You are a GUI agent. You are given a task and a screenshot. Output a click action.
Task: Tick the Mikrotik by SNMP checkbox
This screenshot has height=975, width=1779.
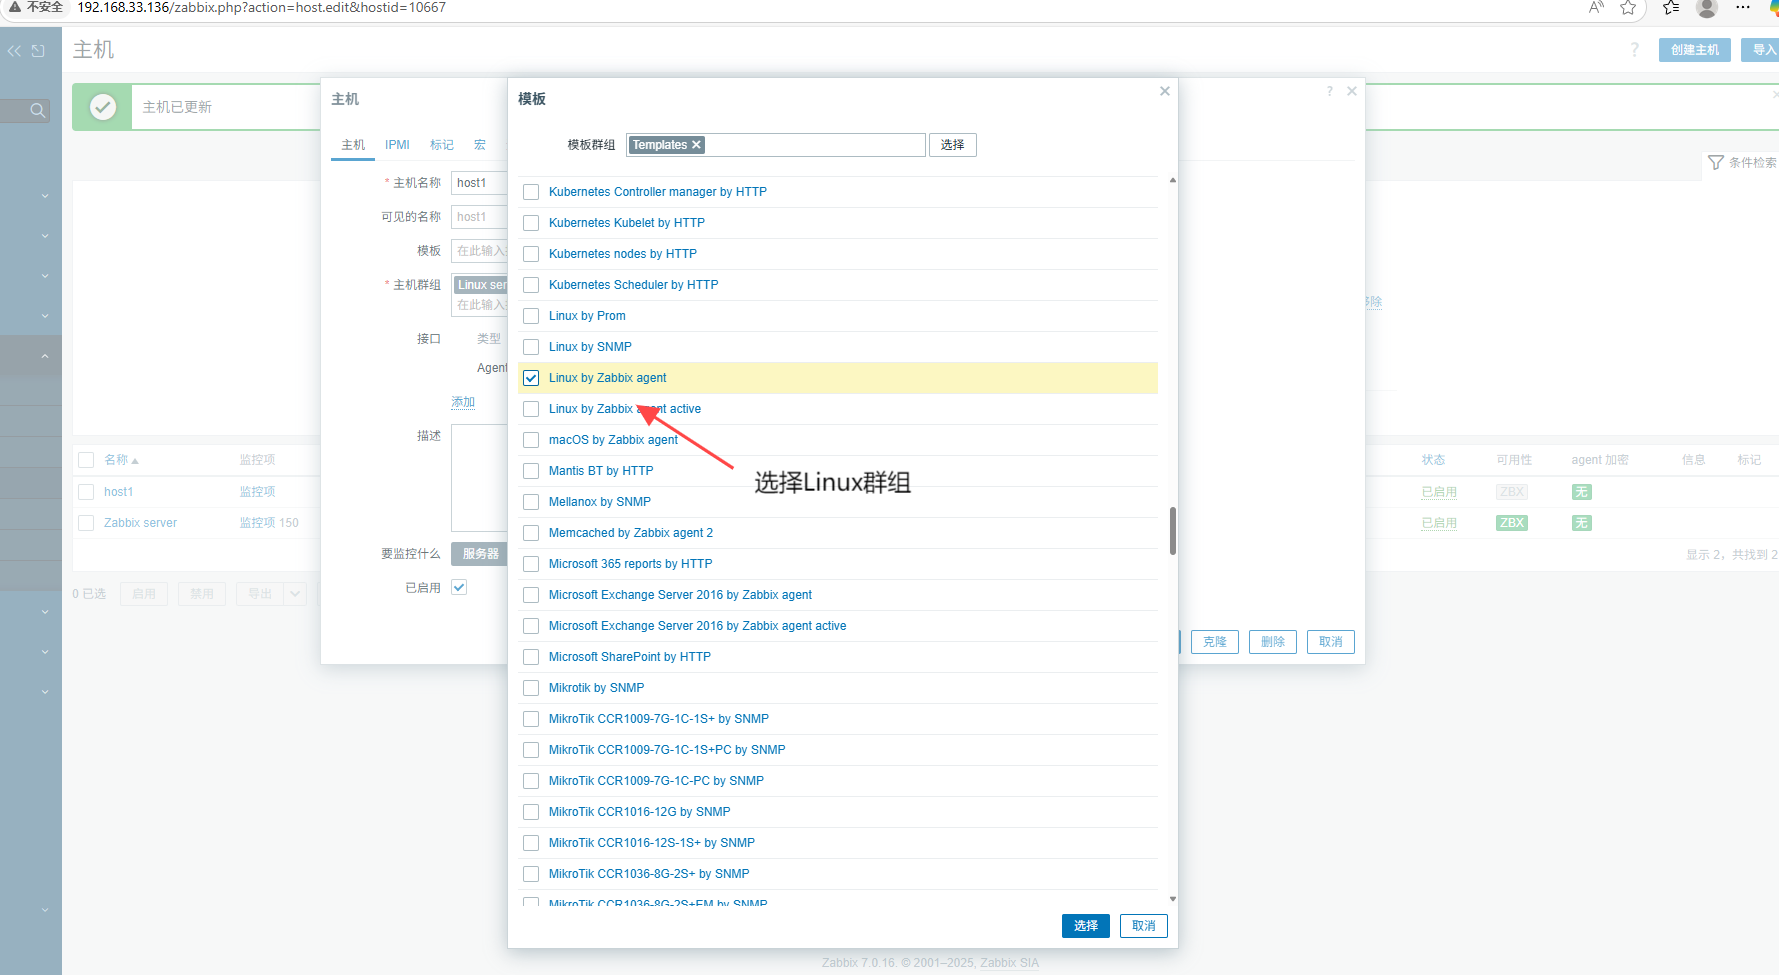pyautogui.click(x=531, y=688)
